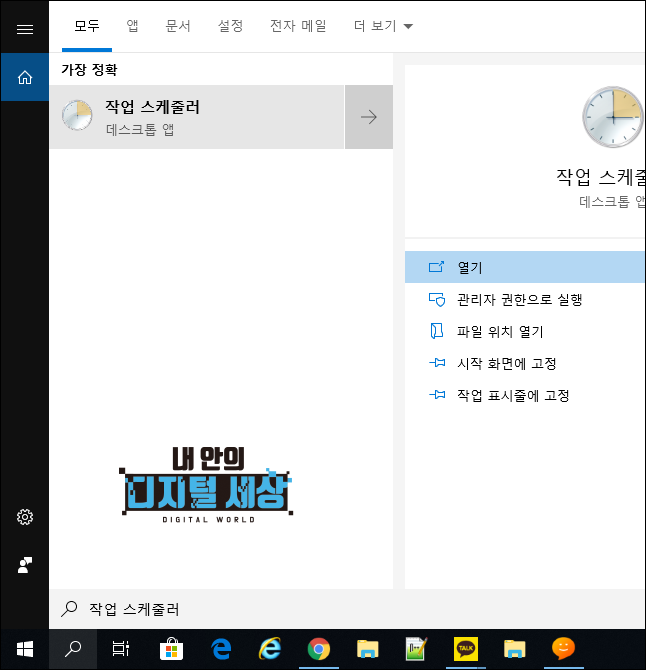This screenshot has width=646, height=670.
Task: Launch Microsoft Store from taskbar
Action: pyautogui.click(x=171, y=649)
